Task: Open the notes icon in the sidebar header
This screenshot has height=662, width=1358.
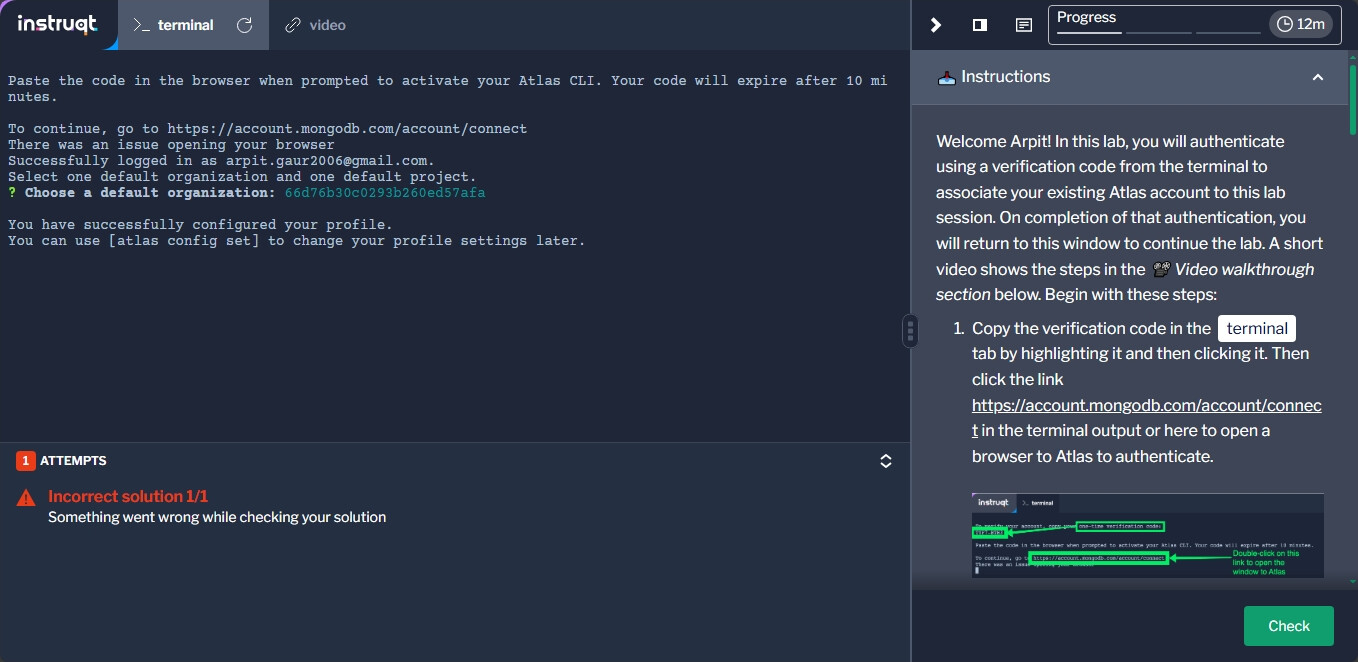Action: click(x=1024, y=25)
